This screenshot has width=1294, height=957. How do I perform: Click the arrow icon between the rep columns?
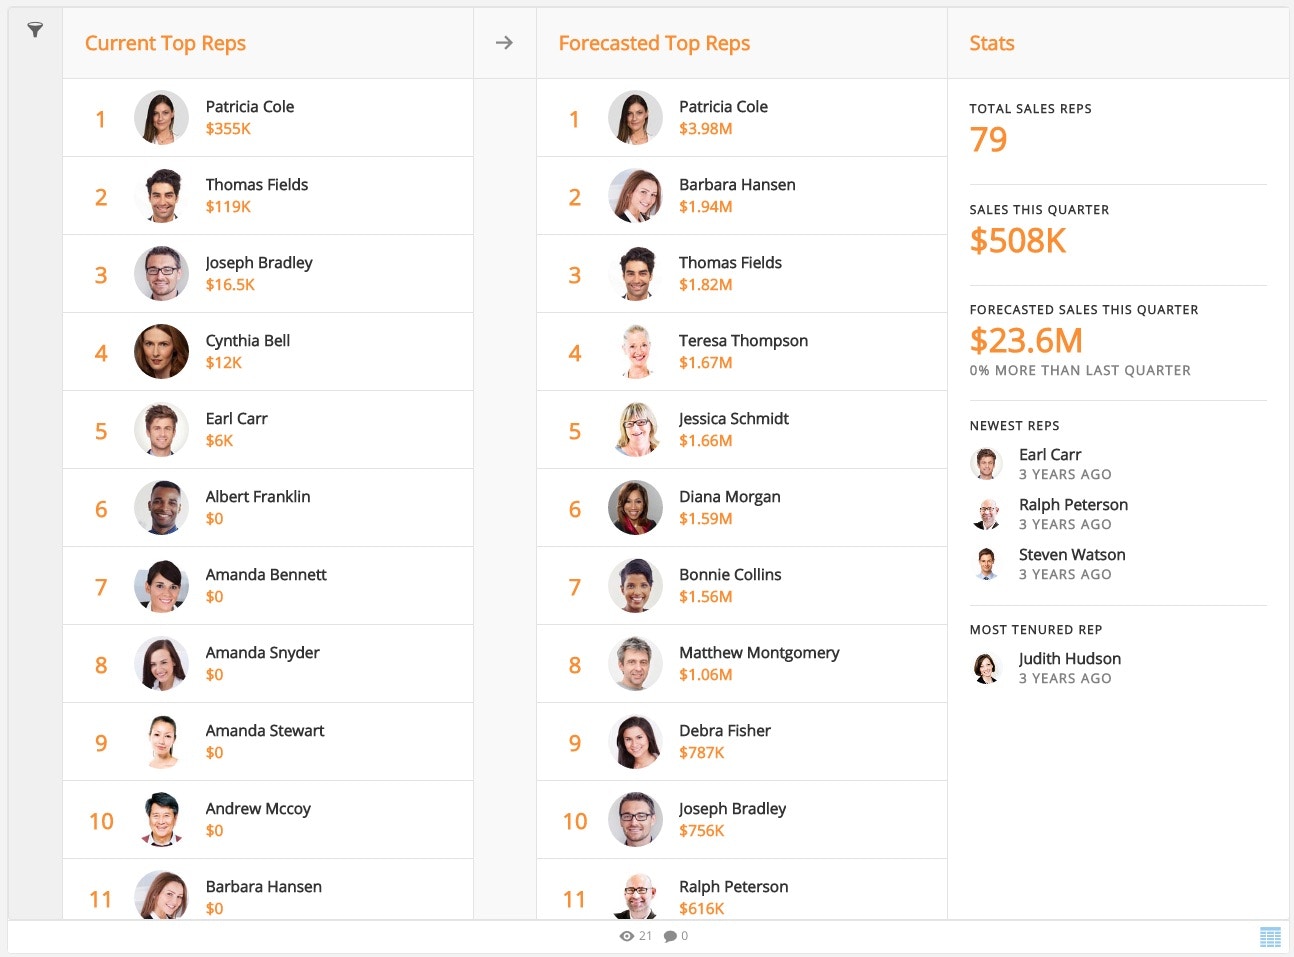pos(504,42)
